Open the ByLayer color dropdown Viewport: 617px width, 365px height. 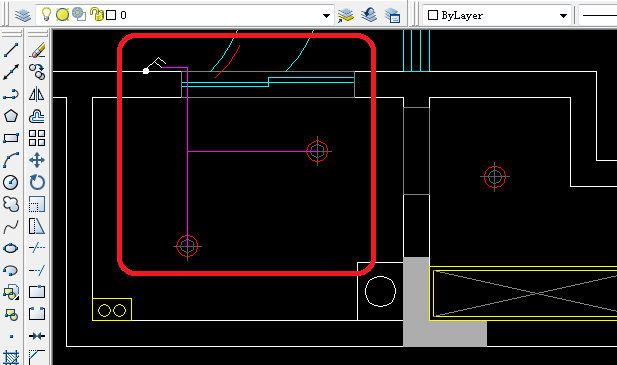(497, 15)
